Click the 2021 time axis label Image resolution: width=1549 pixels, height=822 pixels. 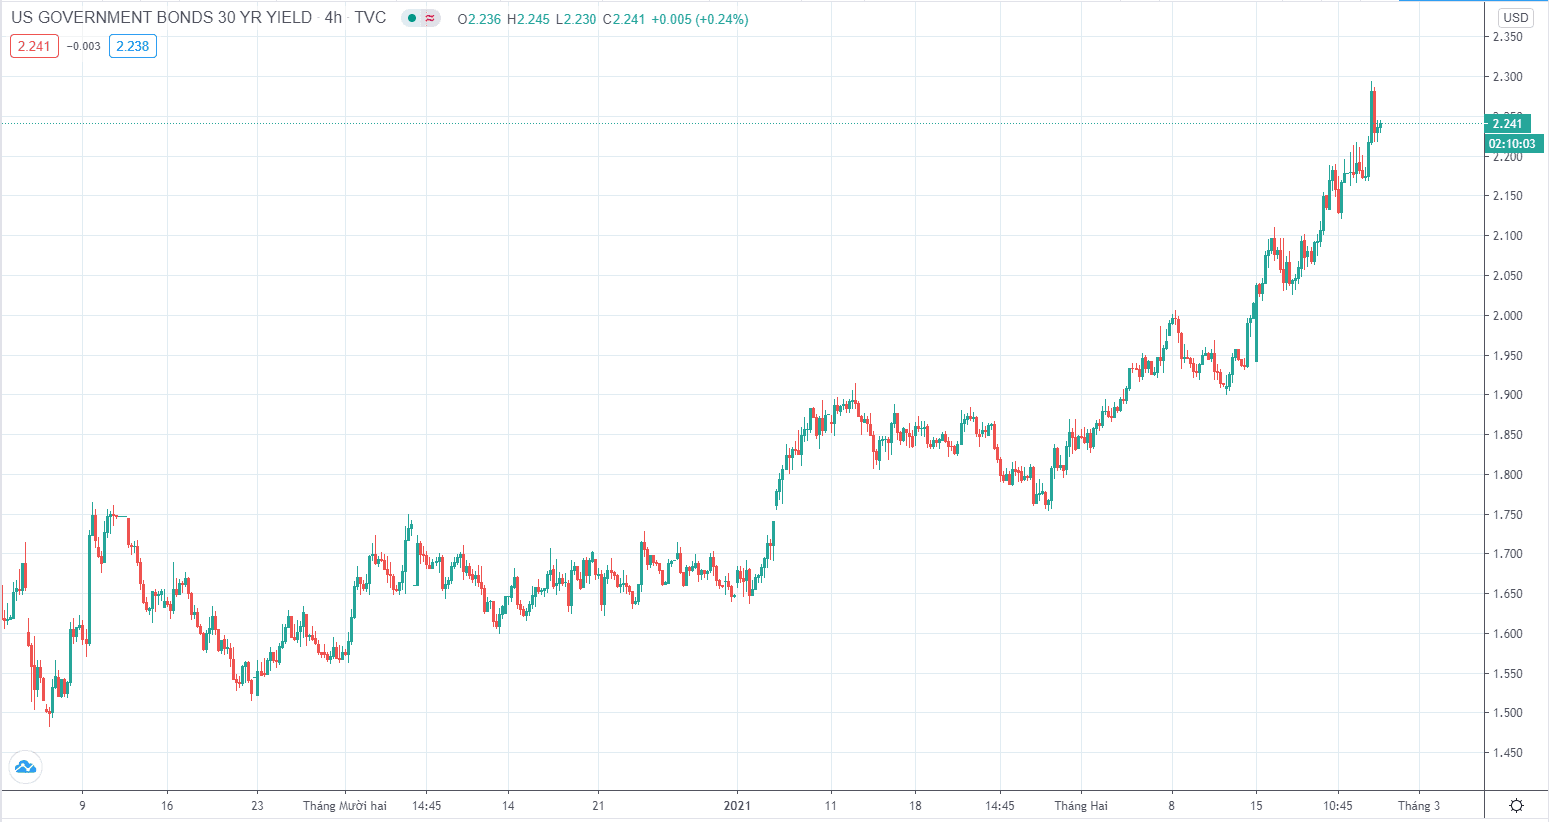[x=737, y=806]
